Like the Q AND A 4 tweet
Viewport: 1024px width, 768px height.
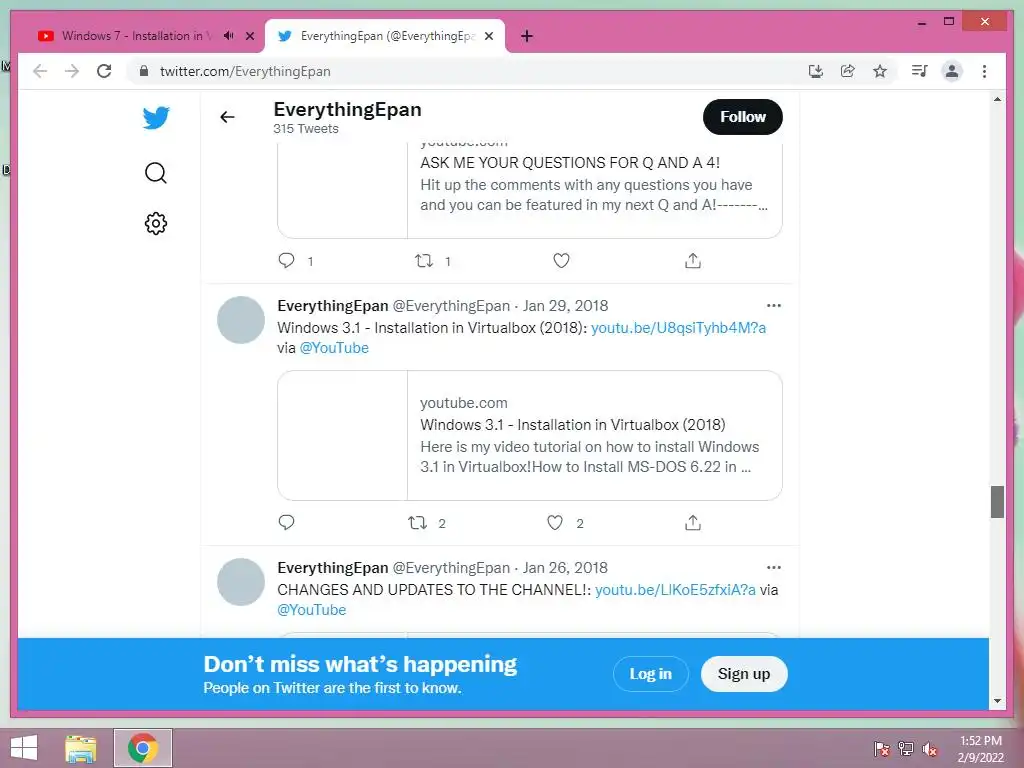coord(561,261)
